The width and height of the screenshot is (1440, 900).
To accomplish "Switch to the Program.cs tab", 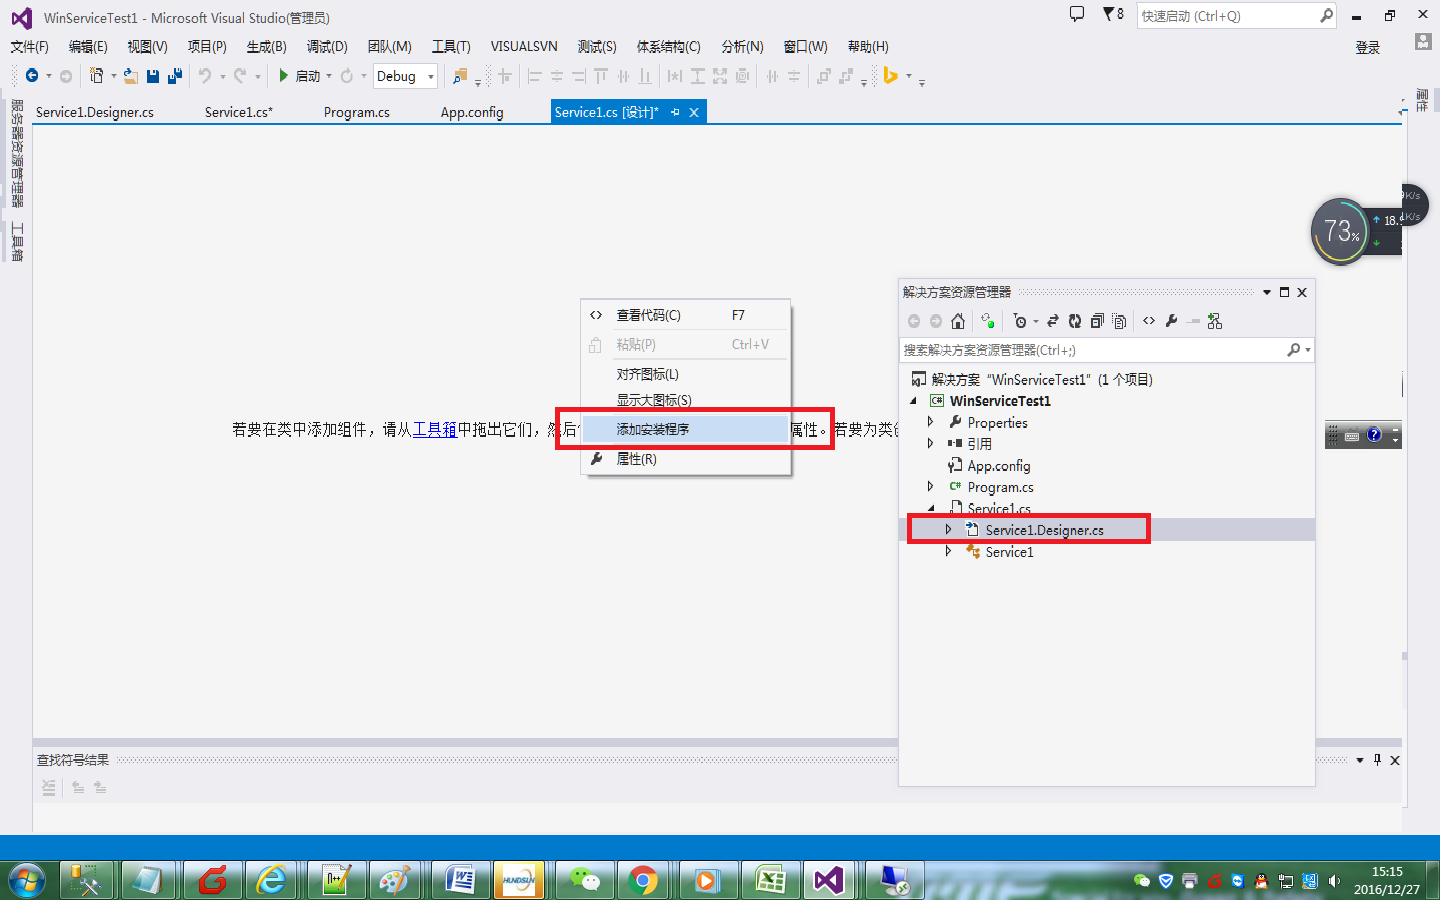I will tap(357, 112).
